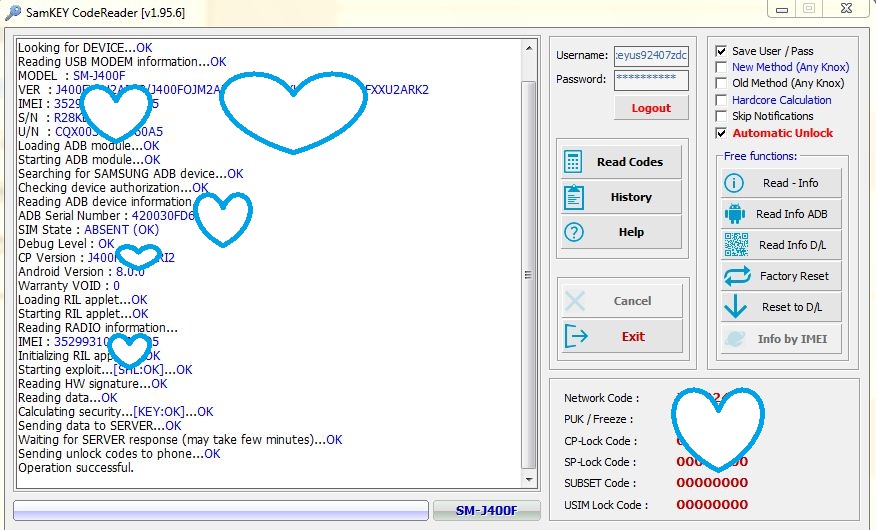Toggle Save User / Pass checkbox
Viewport: 876px width, 530px height.
coord(721,51)
